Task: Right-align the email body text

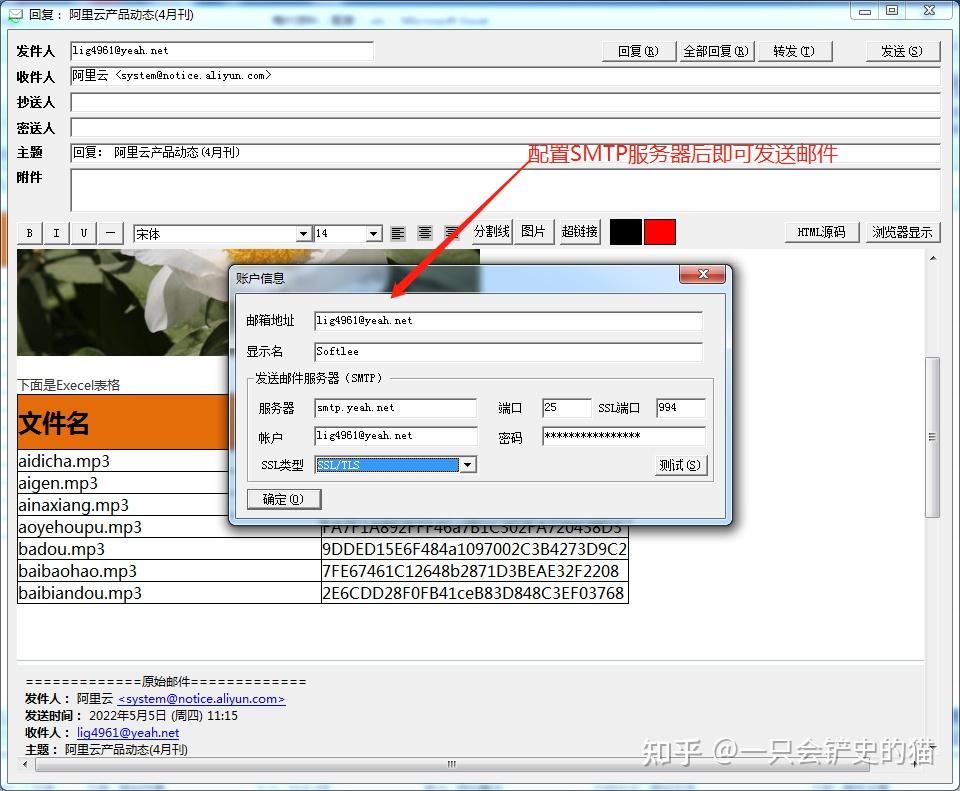Action: click(x=452, y=231)
